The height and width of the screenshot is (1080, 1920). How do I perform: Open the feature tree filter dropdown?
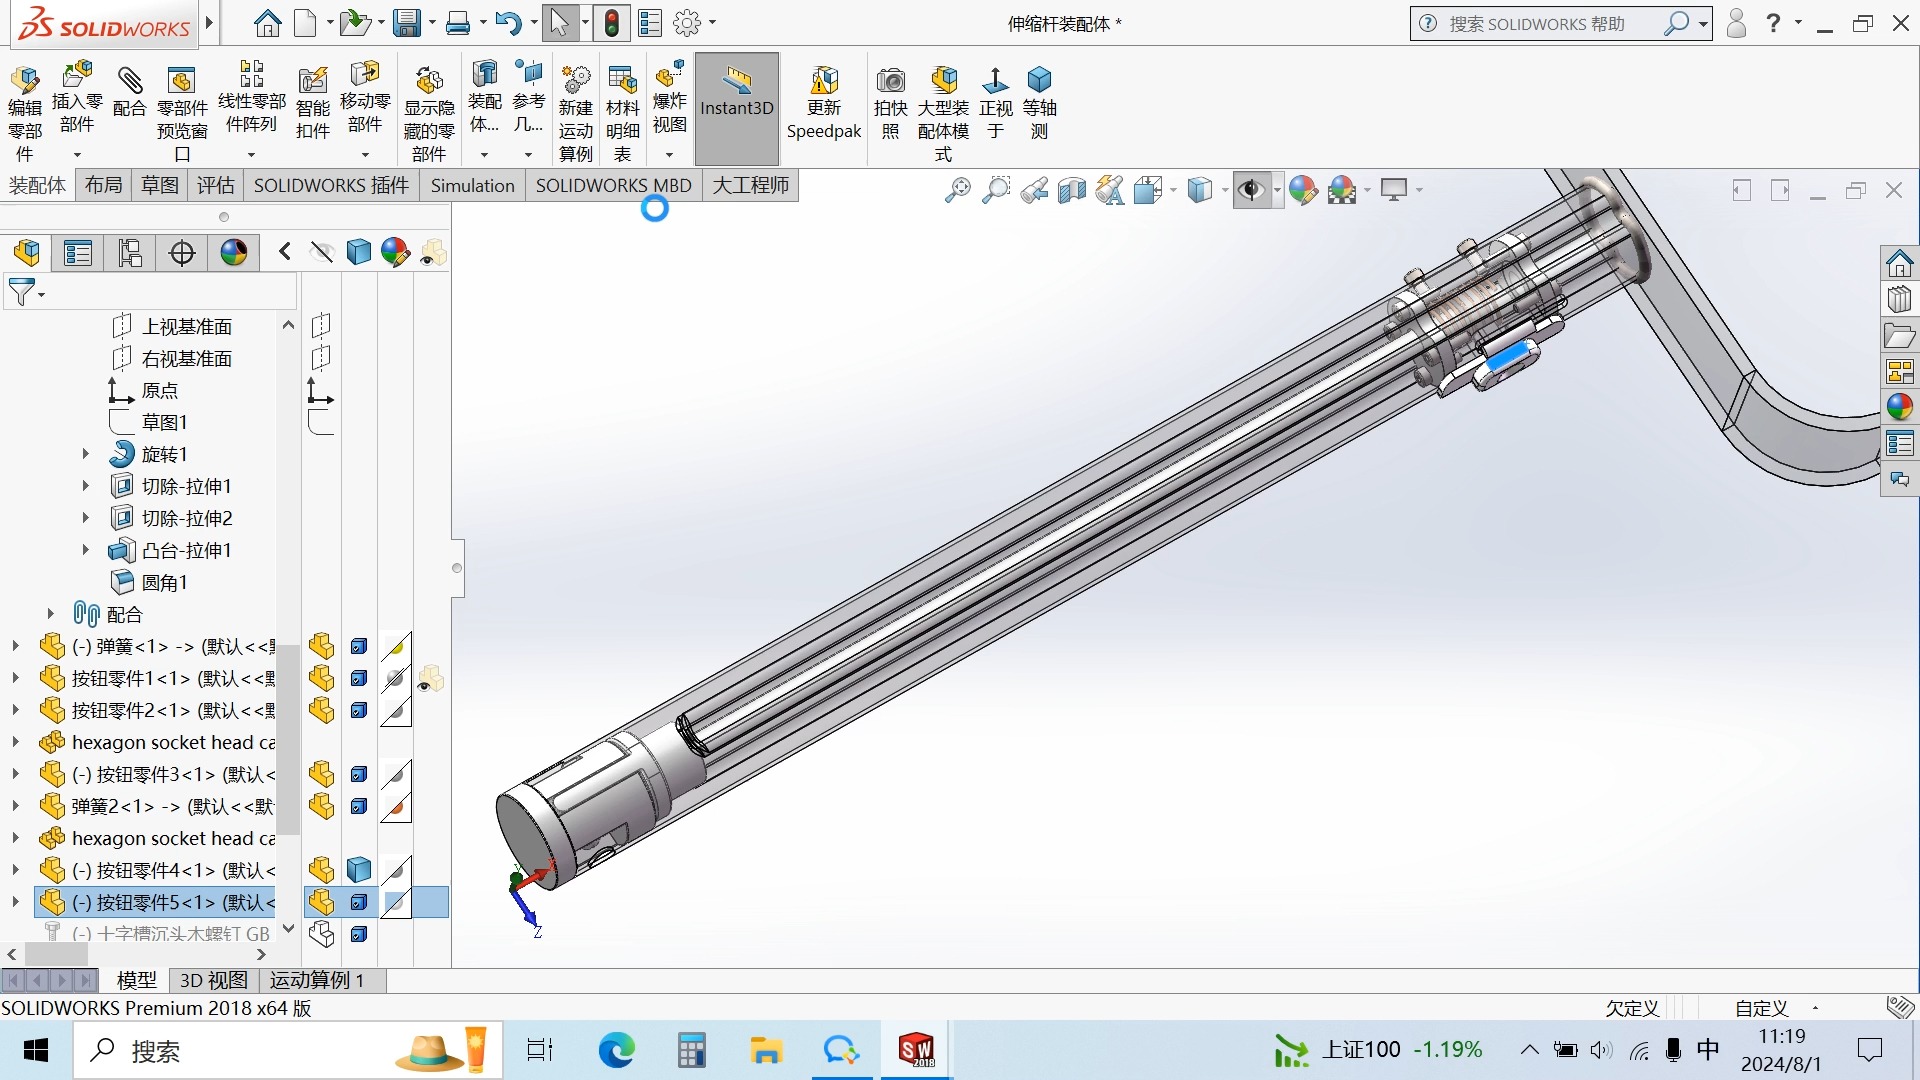coord(27,293)
